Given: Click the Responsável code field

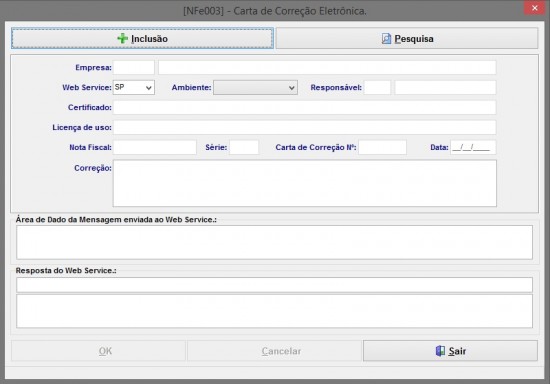Looking at the screenshot, I should click(x=377, y=87).
